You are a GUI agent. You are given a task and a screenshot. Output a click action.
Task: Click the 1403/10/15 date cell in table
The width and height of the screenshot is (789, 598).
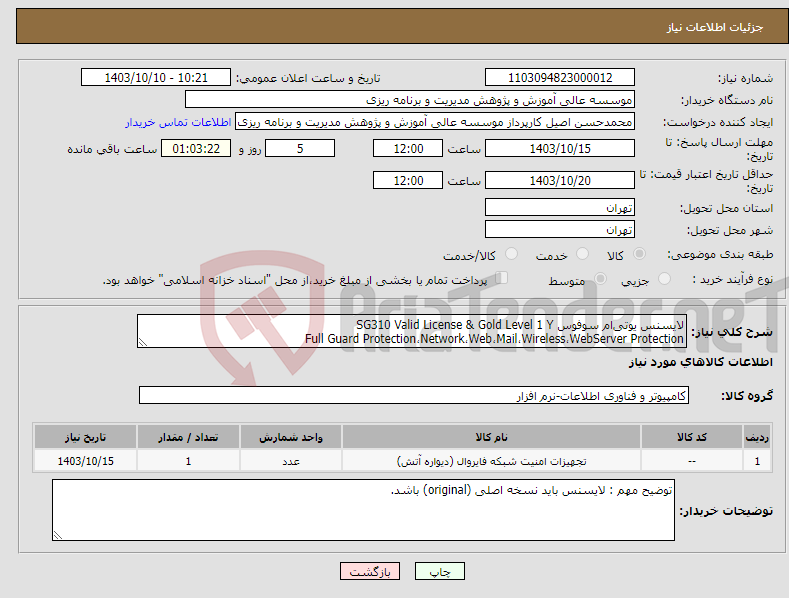pyautogui.click(x=86, y=461)
